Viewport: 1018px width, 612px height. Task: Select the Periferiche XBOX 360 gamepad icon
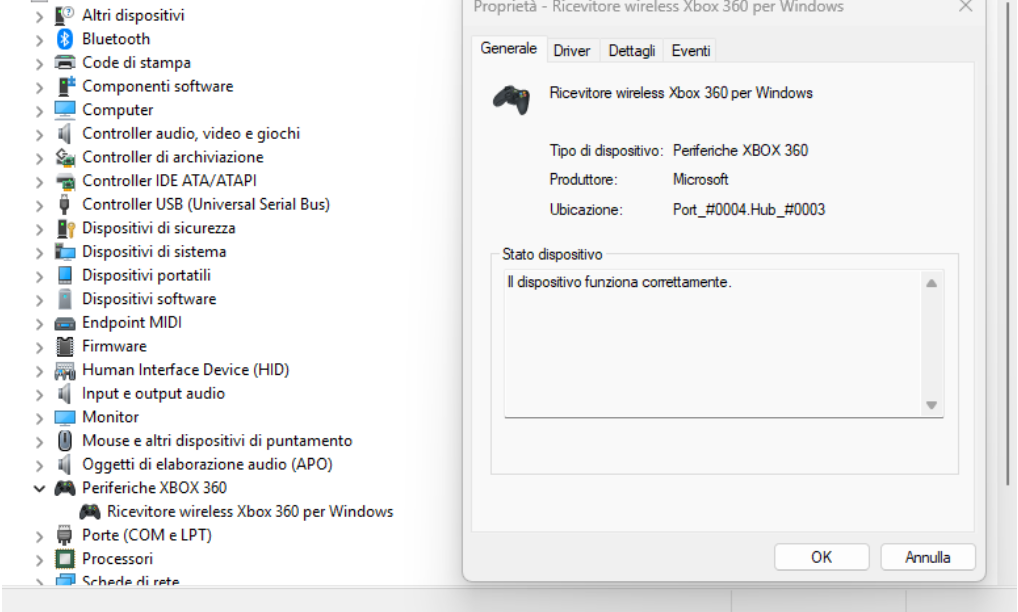click(65, 488)
